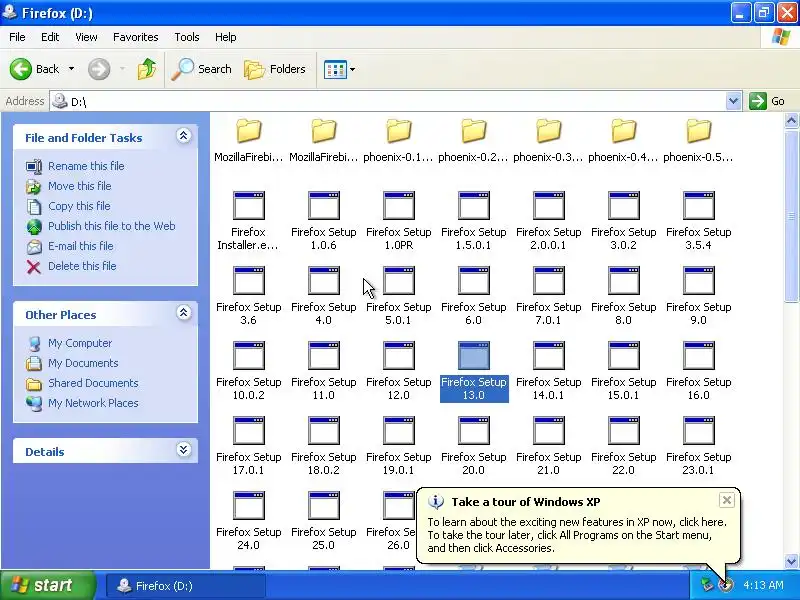
Task: Select the Firefox Setup 1.0.6 file icon
Action: click(323, 205)
